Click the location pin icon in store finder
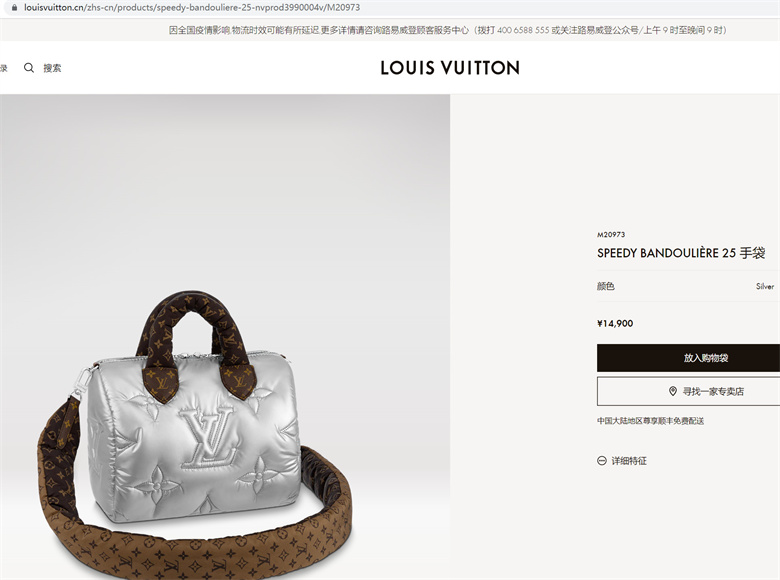Viewport: 780px width, 580px height. [x=673, y=391]
